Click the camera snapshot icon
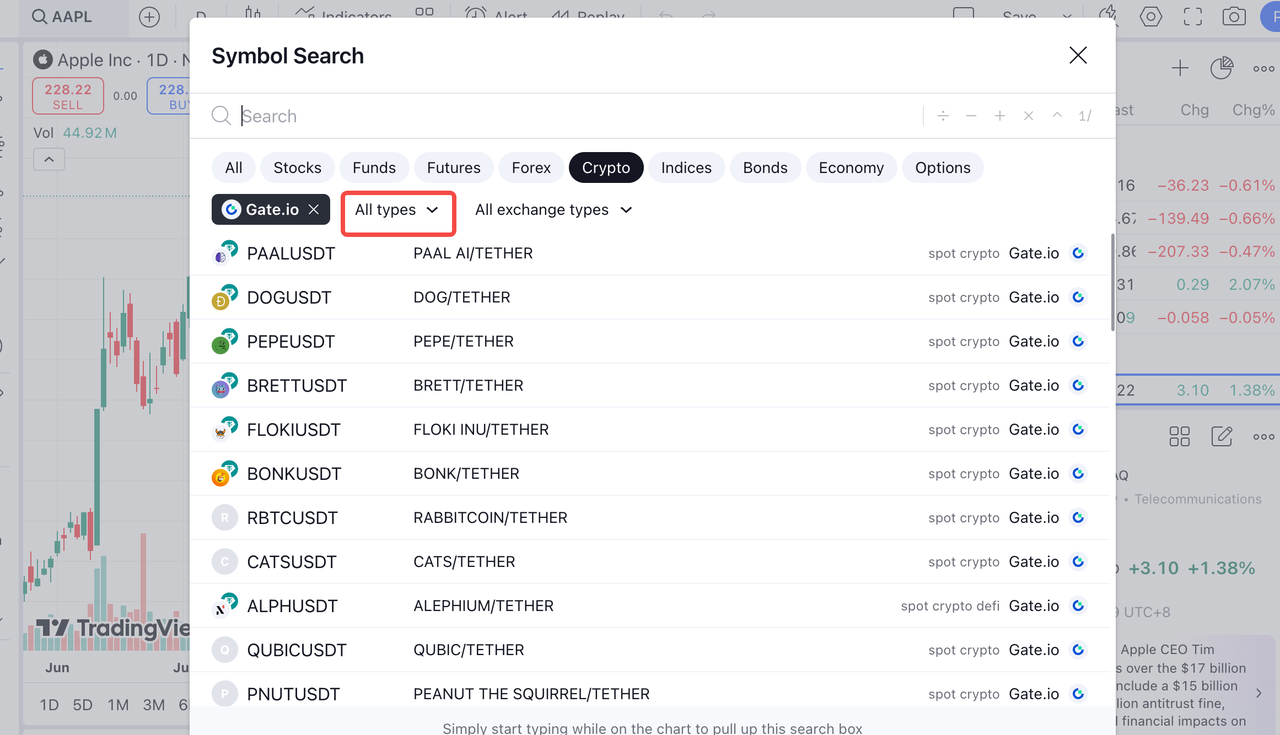The width and height of the screenshot is (1280, 735). tap(1233, 16)
